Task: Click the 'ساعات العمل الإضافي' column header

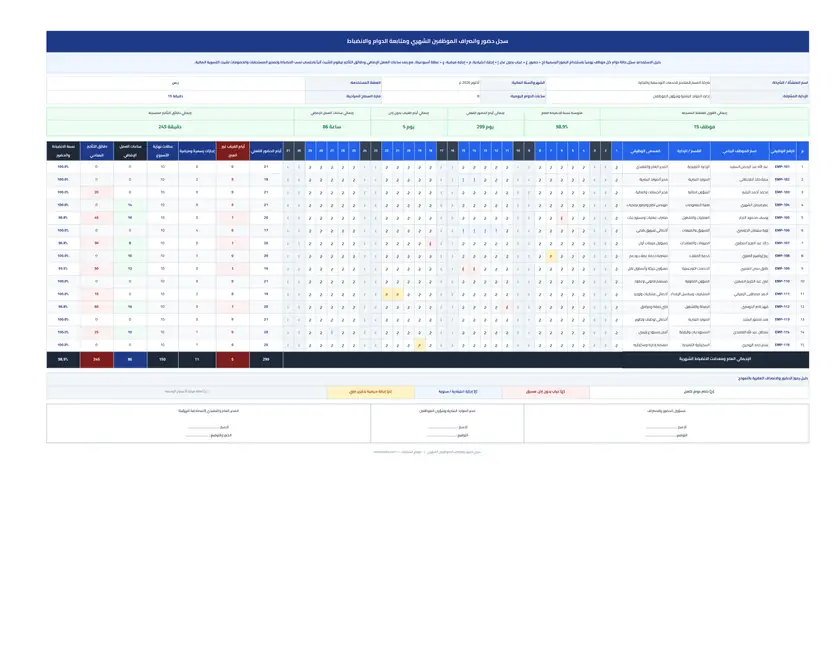Action: tap(130, 151)
